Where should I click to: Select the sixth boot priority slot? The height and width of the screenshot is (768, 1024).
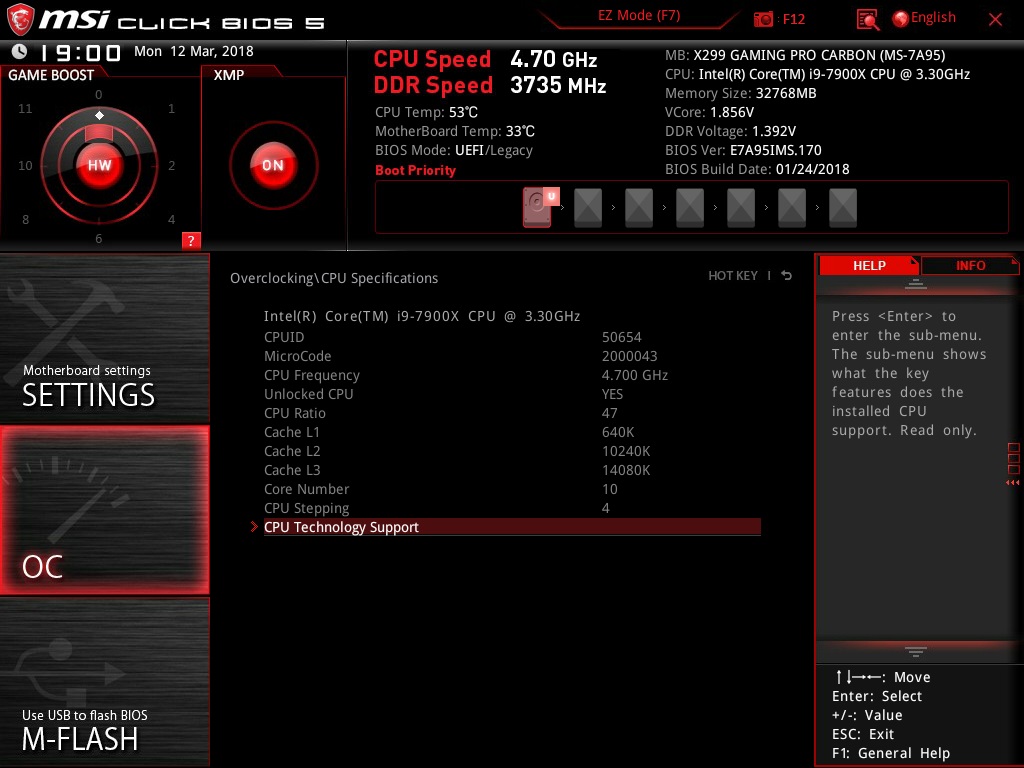(792, 208)
